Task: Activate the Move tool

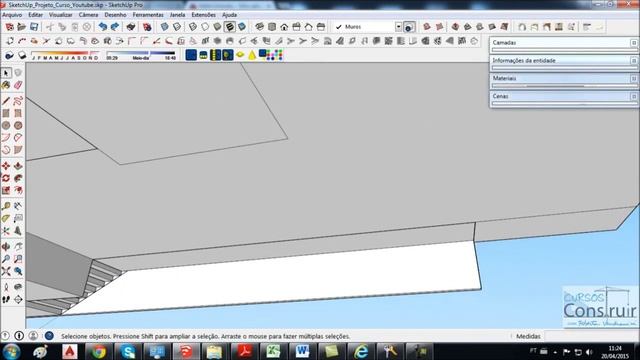Action: click(x=6, y=166)
